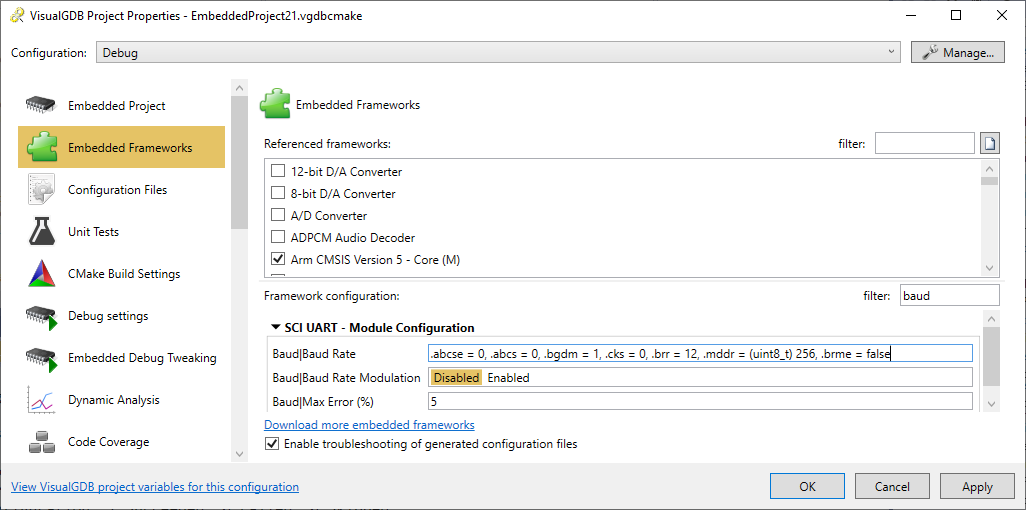Click framework configuration scrollbar thumb

point(991,357)
